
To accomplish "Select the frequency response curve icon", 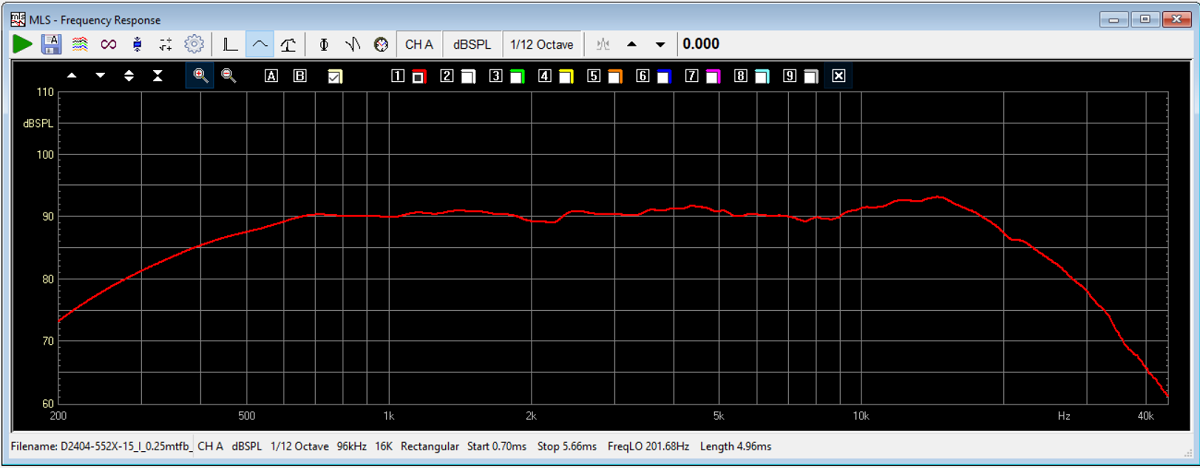I will (260, 44).
